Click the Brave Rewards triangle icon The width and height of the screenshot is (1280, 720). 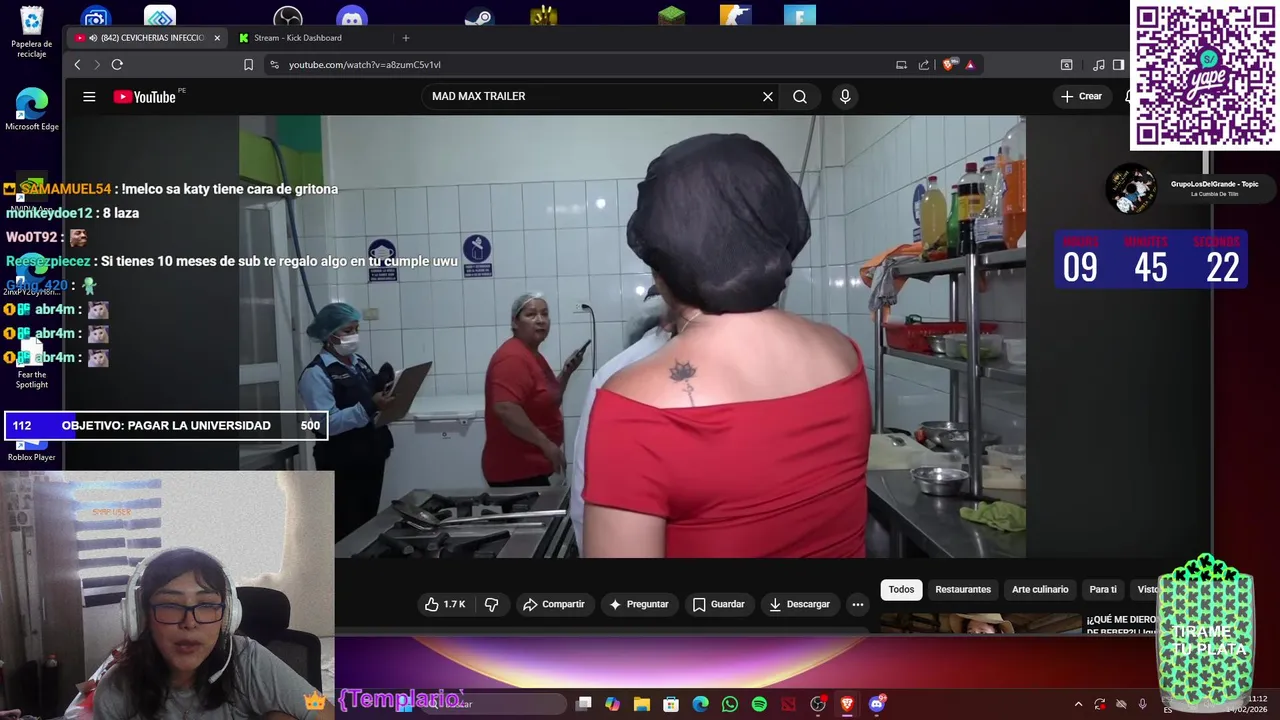(970, 65)
